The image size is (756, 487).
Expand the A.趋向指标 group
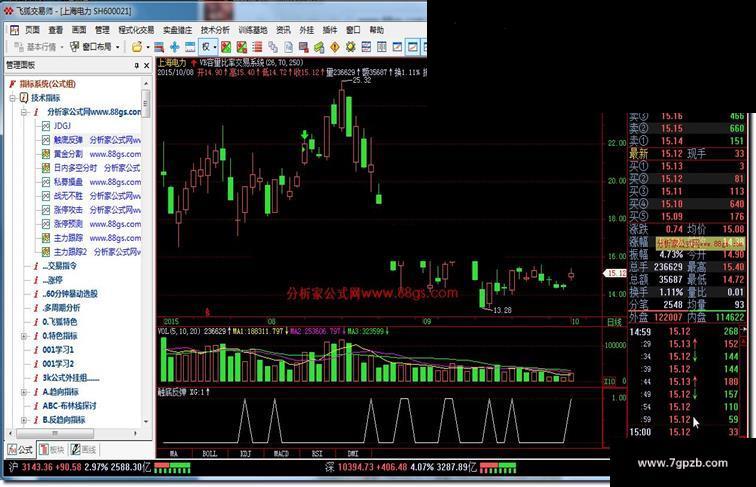tap(24, 392)
